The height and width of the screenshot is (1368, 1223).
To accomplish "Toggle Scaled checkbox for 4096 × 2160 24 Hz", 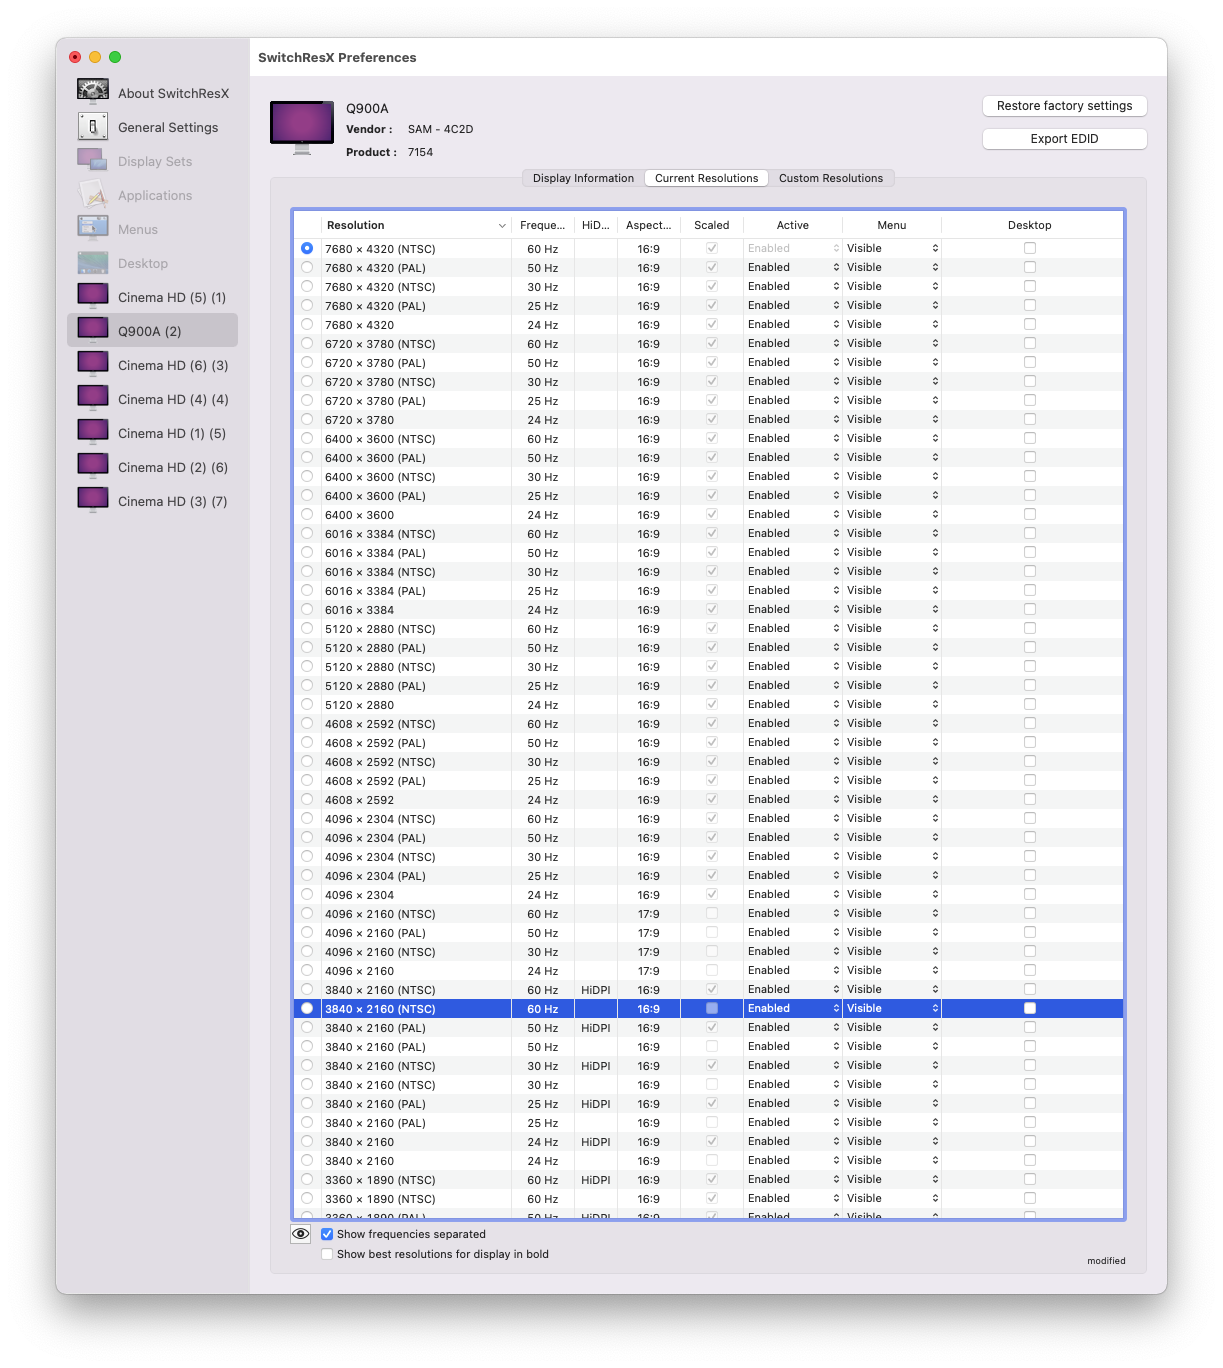I will point(712,970).
